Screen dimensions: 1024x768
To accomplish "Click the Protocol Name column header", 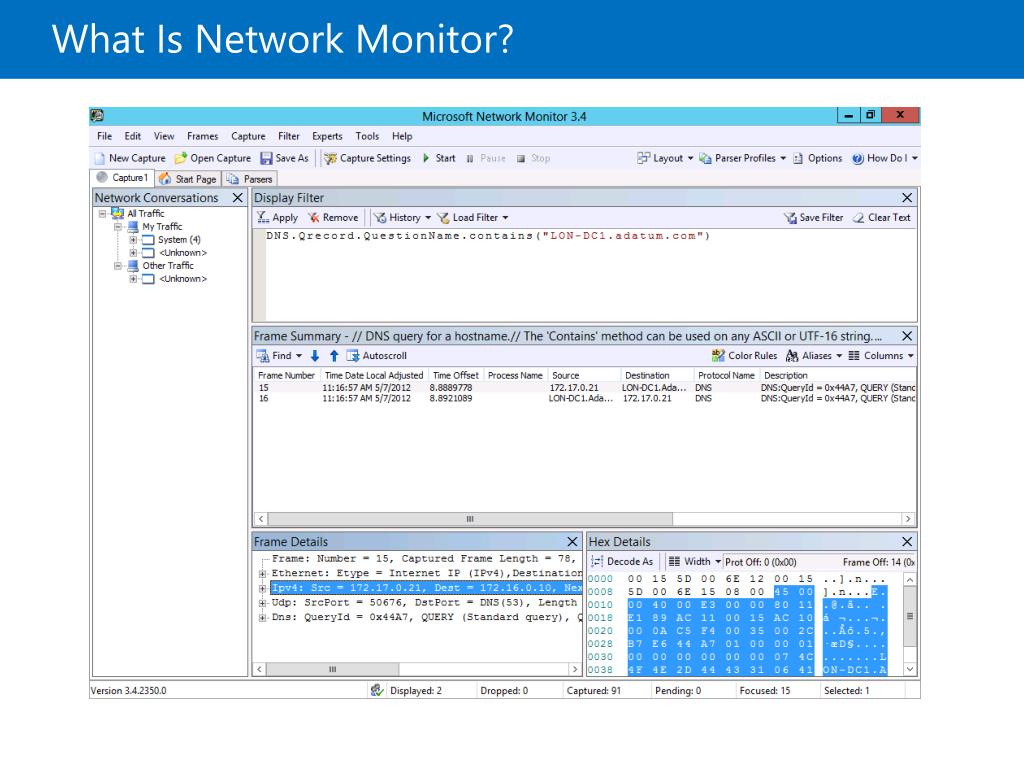I will pyautogui.click(x=726, y=376).
